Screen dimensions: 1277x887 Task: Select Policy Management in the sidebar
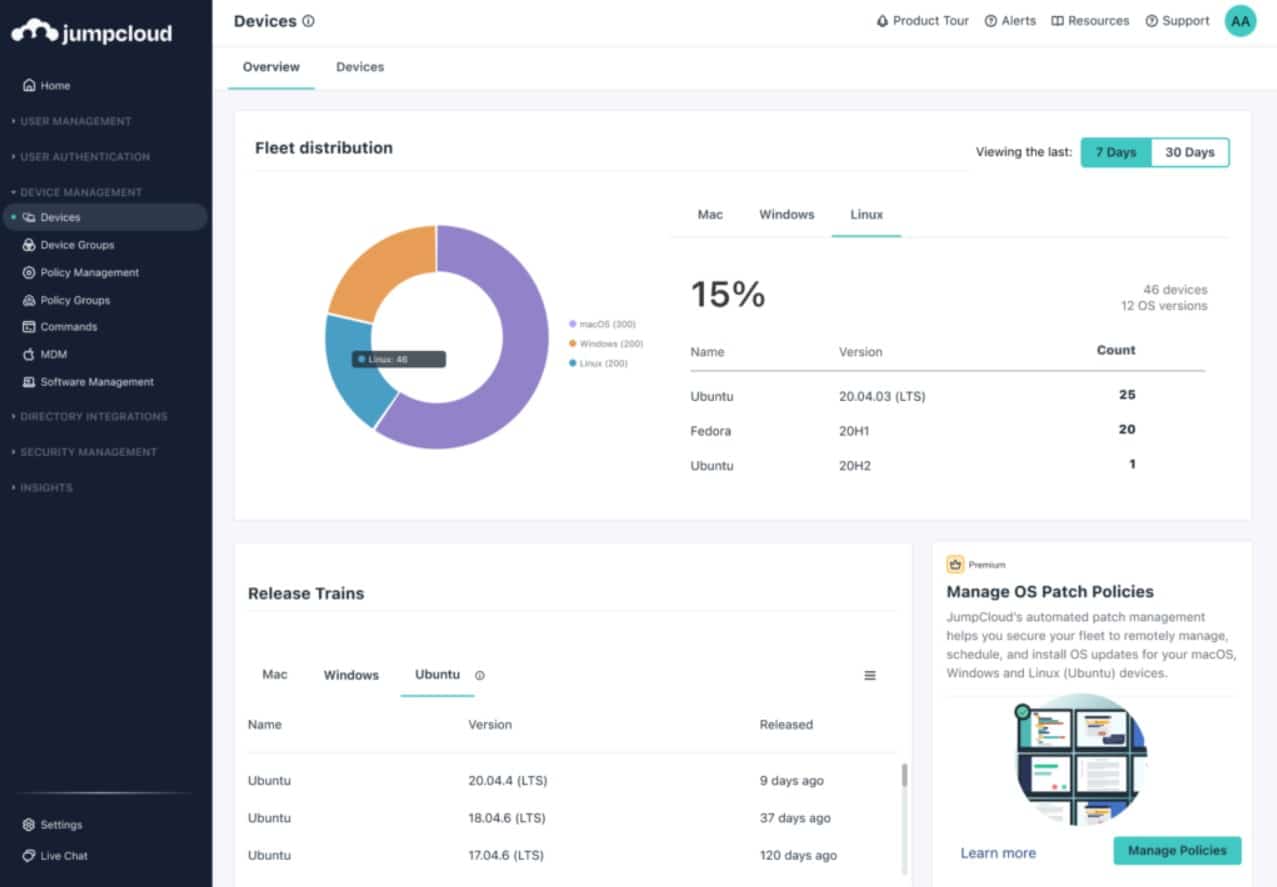click(88, 272)
